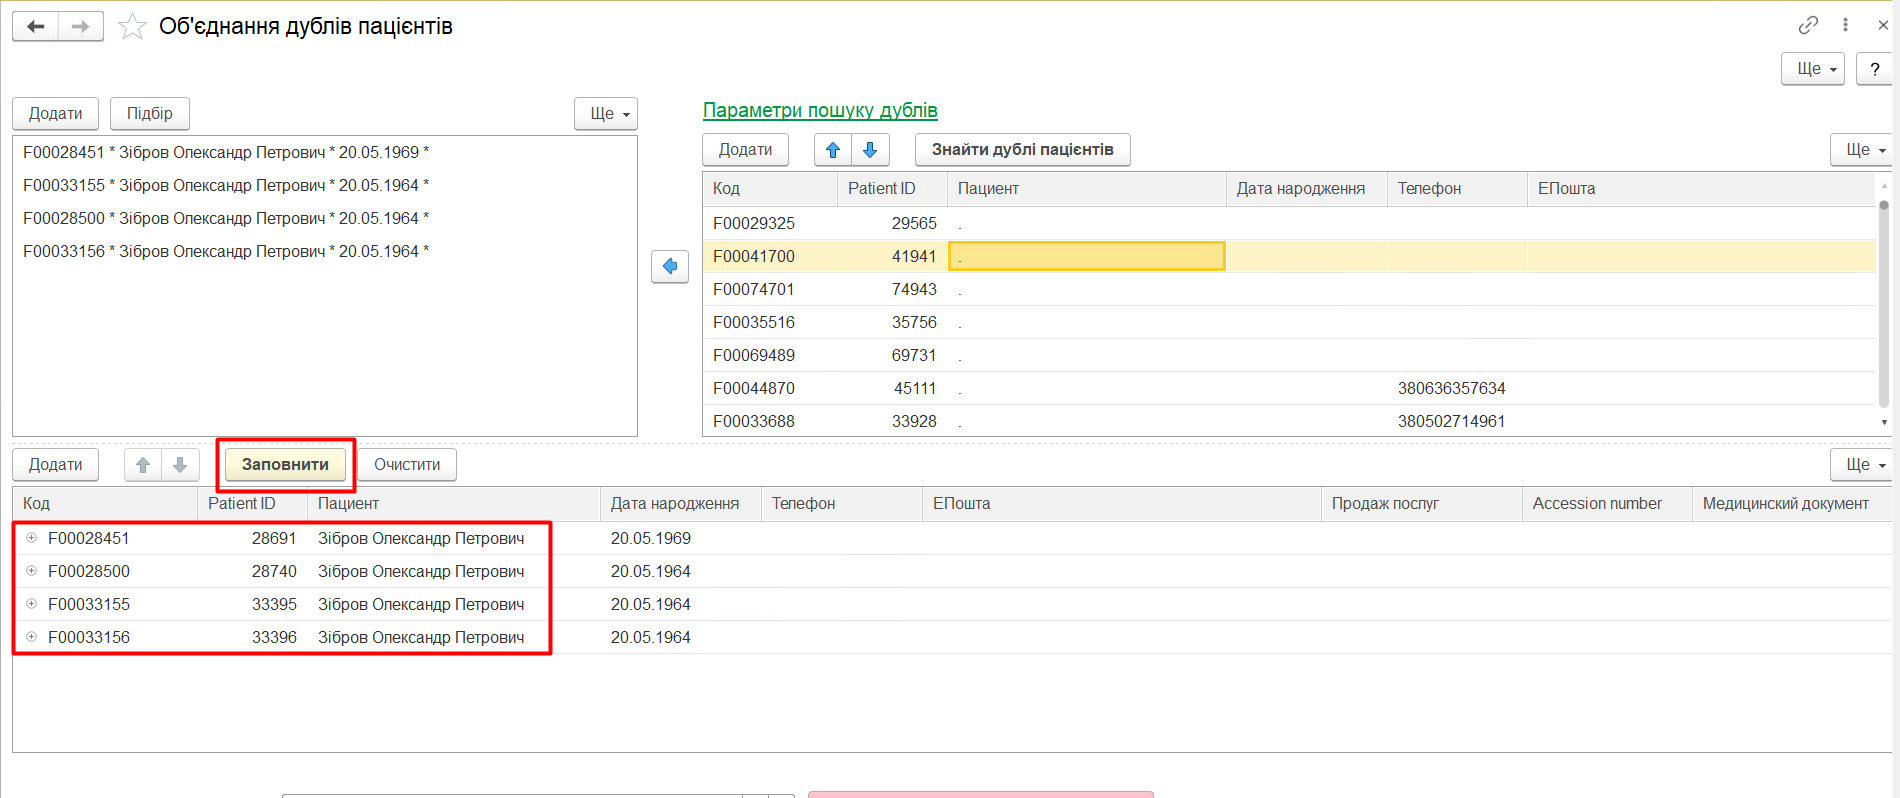Transfer selected patient left with blue arrow

(670, 266)
